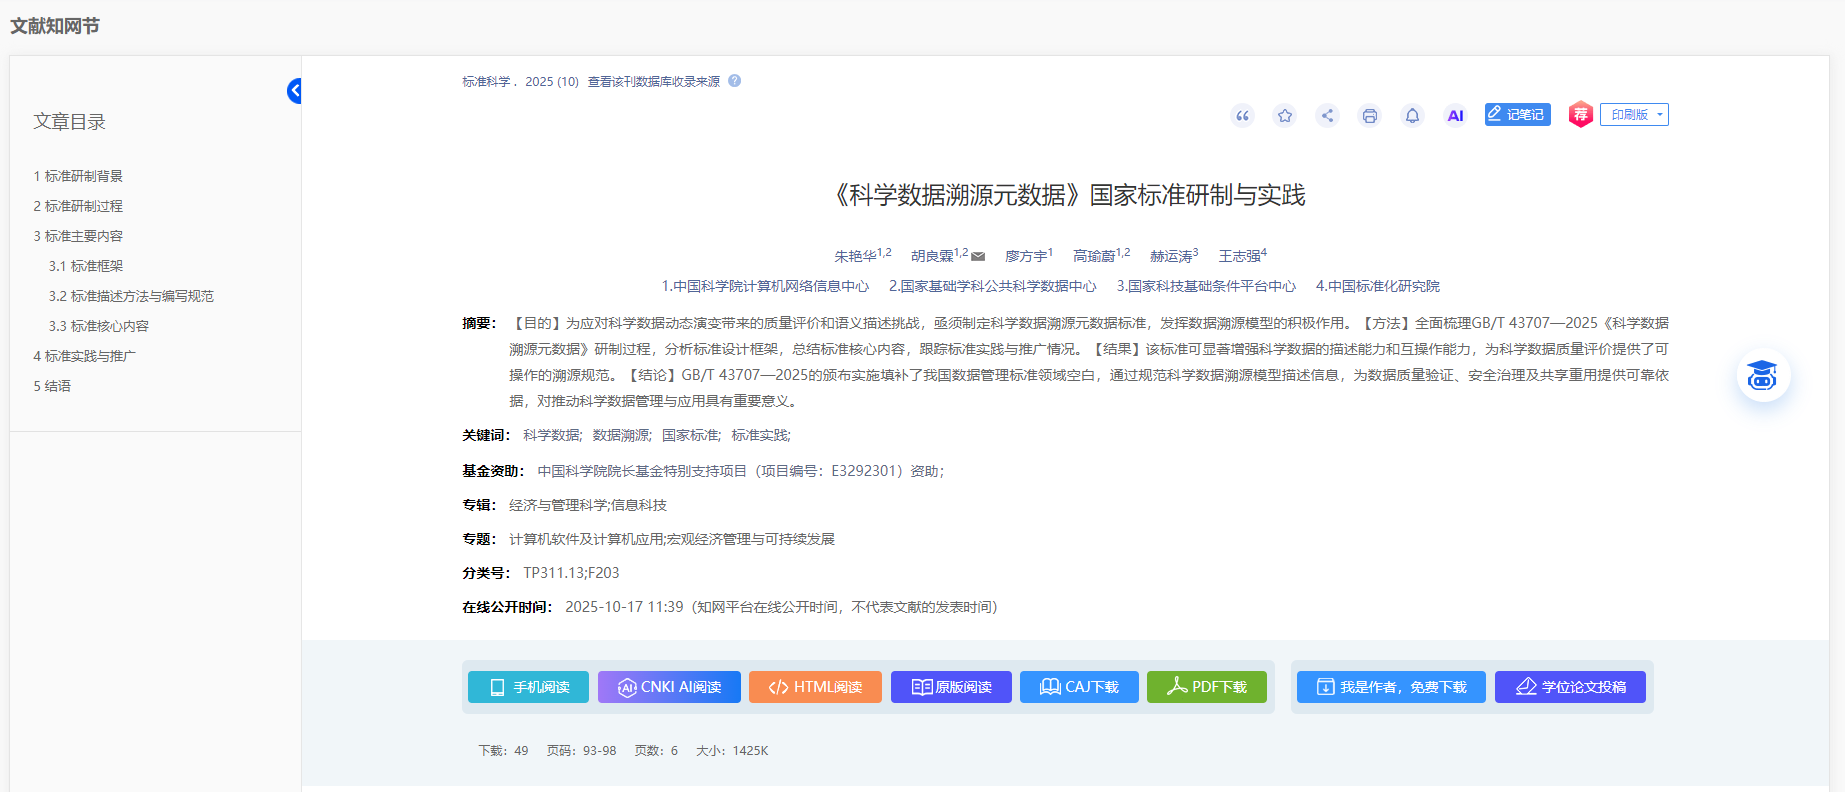Image resolution: width=1845 pixels, height=792 pixels.
Task: Click the help question mark icon
Action: (734, 81)
